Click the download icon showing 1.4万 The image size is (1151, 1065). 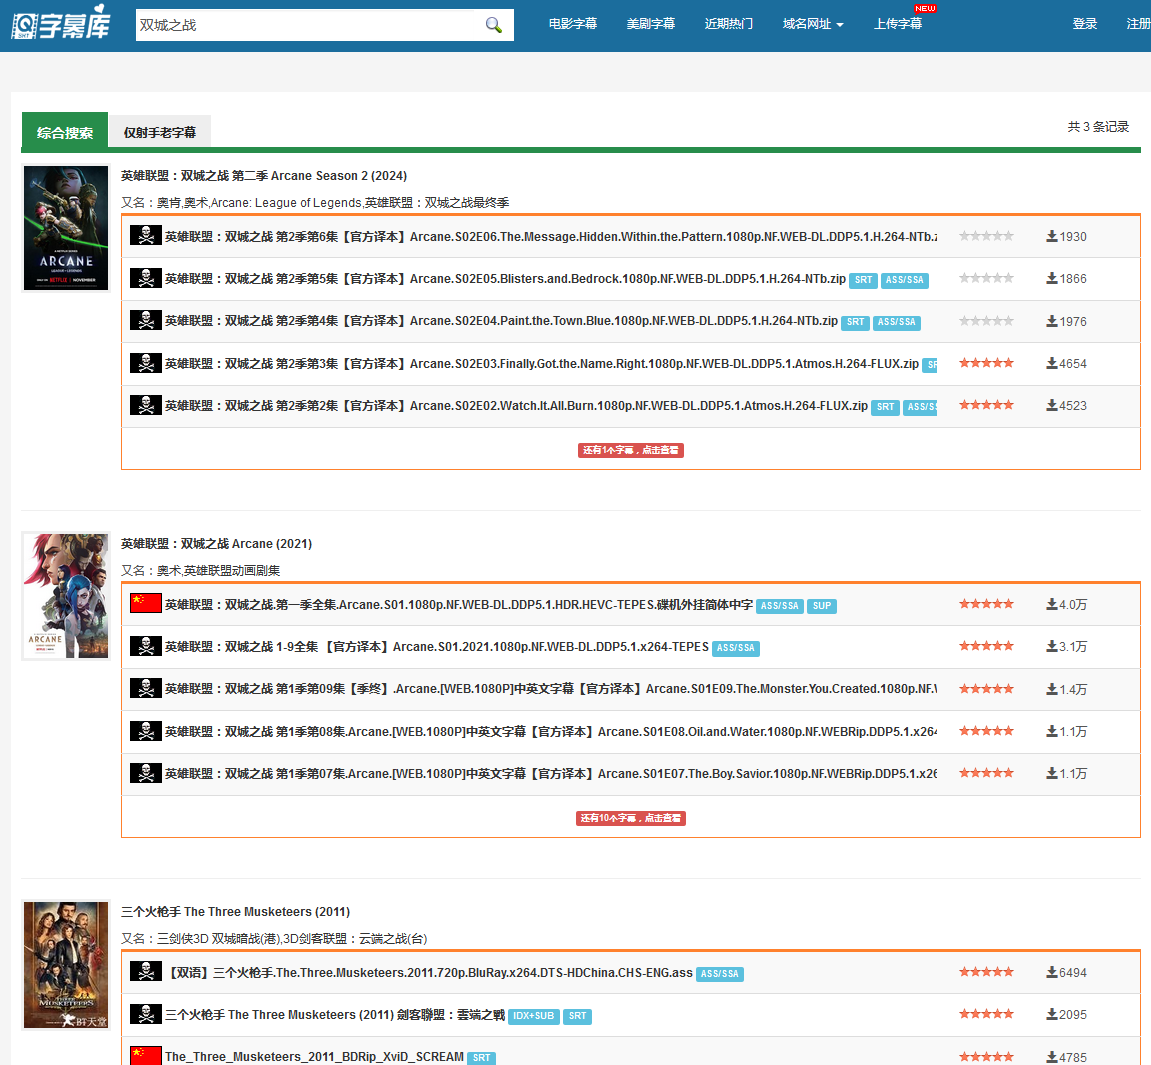1052,689
